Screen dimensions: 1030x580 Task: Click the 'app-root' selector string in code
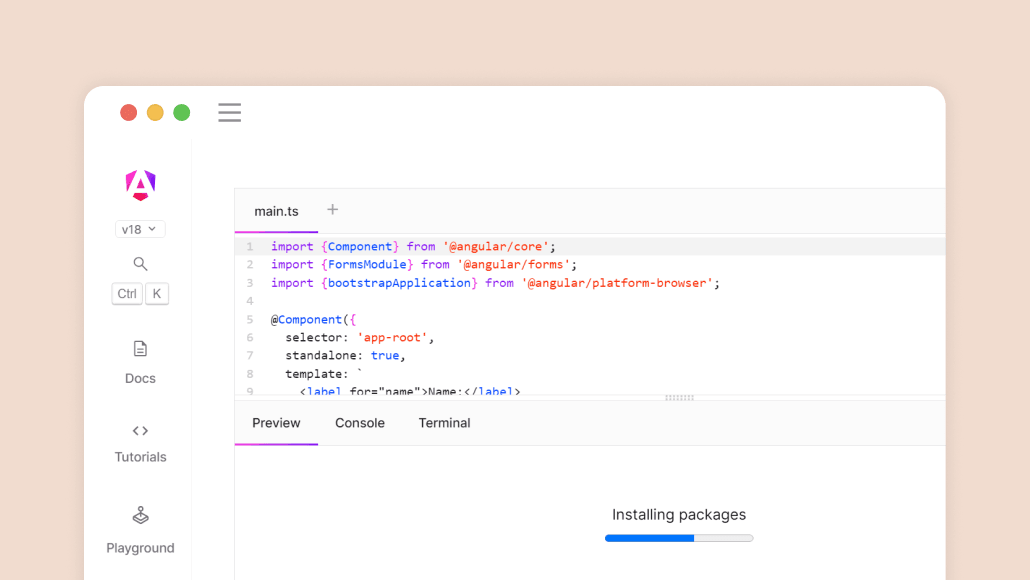point(393,338)
